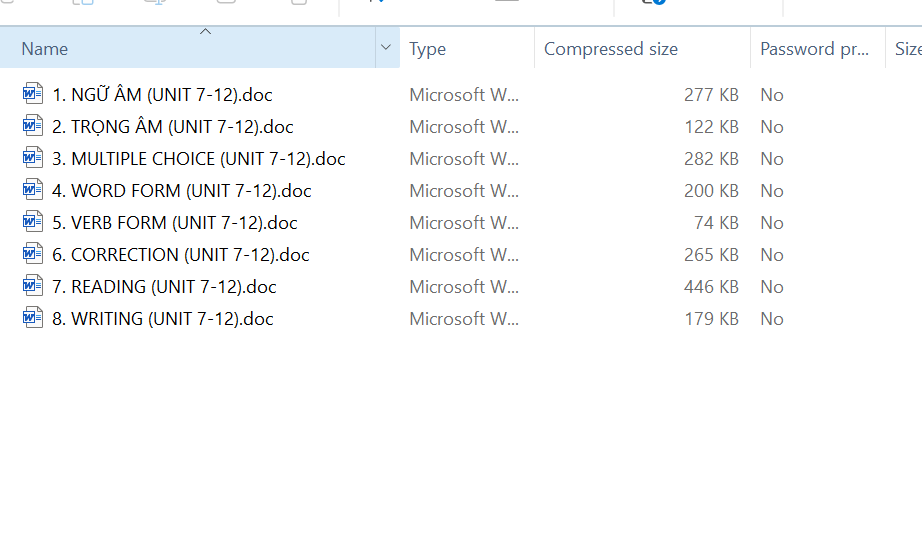The width and height of the screenshot is (922, 556).
Task: Click the Word icon of 1. NGỮ ÂM file
Action: pos(33,95)
